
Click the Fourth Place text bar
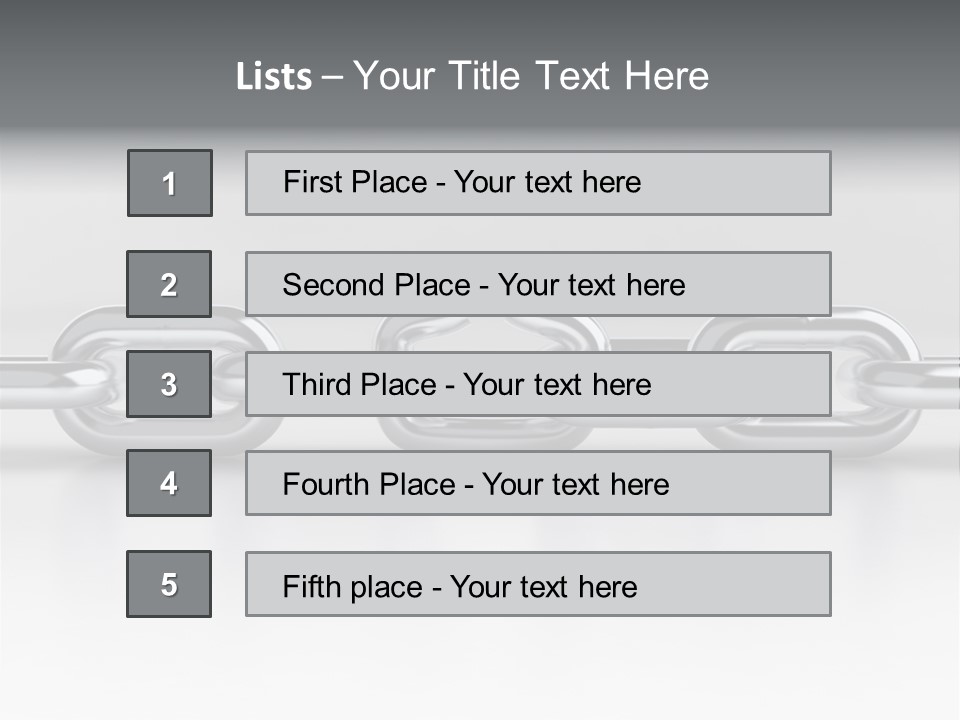[538, 483]
